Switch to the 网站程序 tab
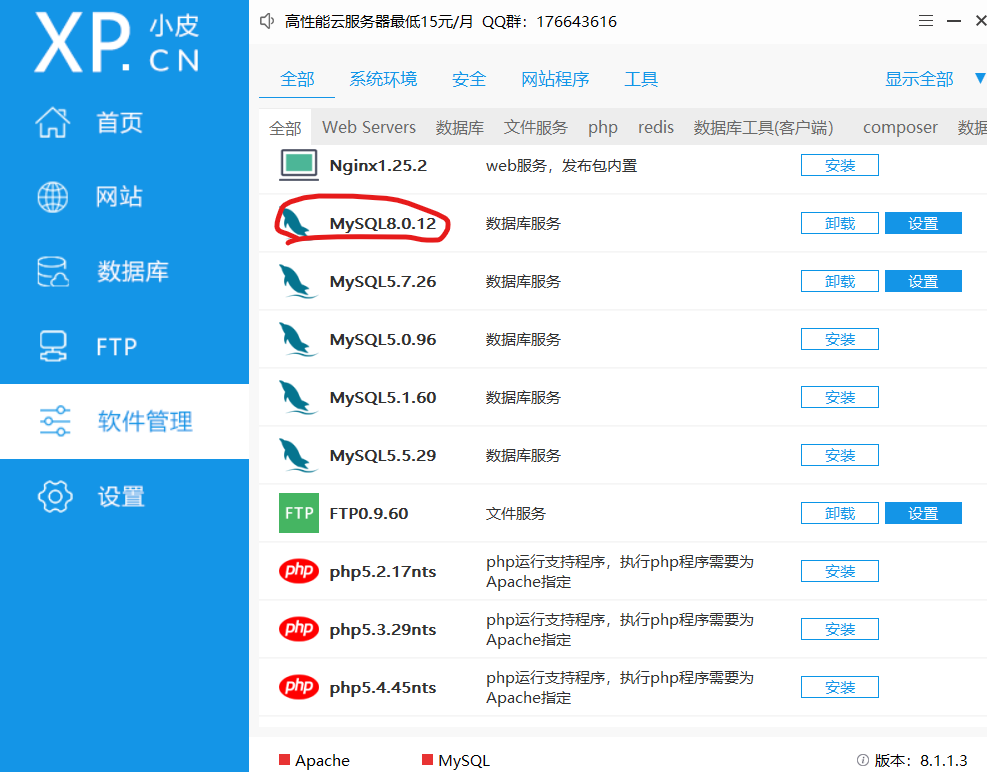This screenshot has width=987, height=772. pos(555,79)
